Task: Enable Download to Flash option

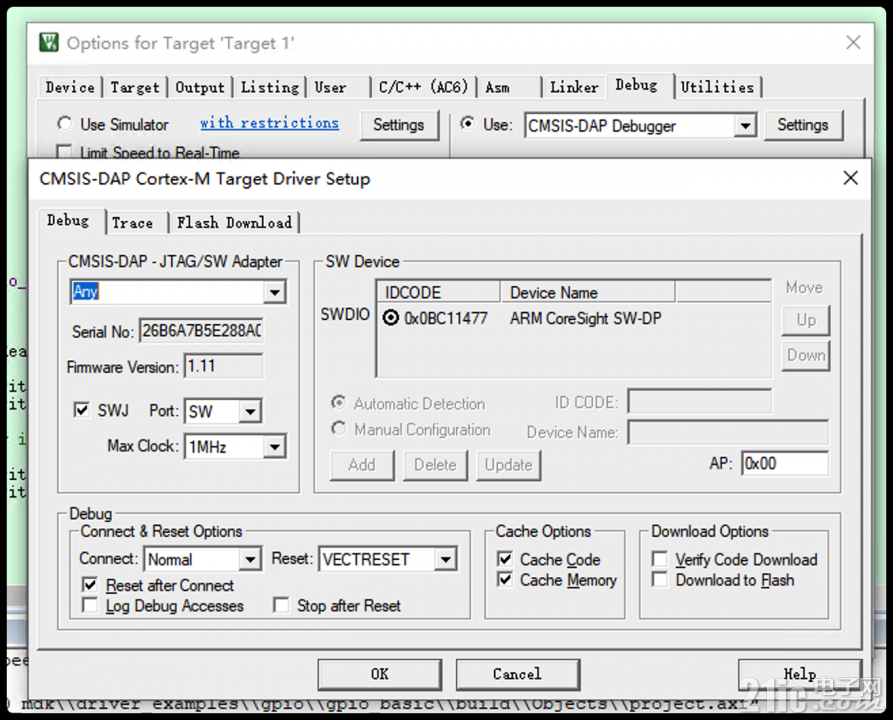Action: (659, 579)
